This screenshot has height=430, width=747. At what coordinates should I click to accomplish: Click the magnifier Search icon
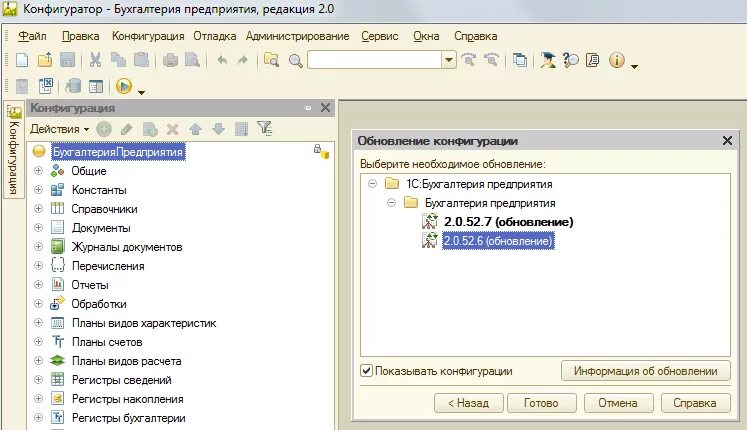[295, 60]
